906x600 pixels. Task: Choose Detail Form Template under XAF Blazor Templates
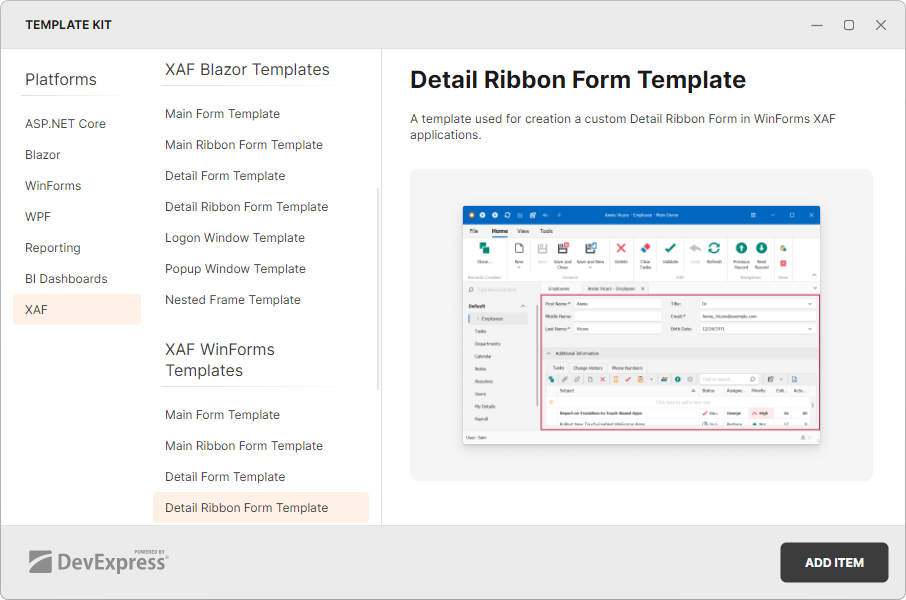224,175
